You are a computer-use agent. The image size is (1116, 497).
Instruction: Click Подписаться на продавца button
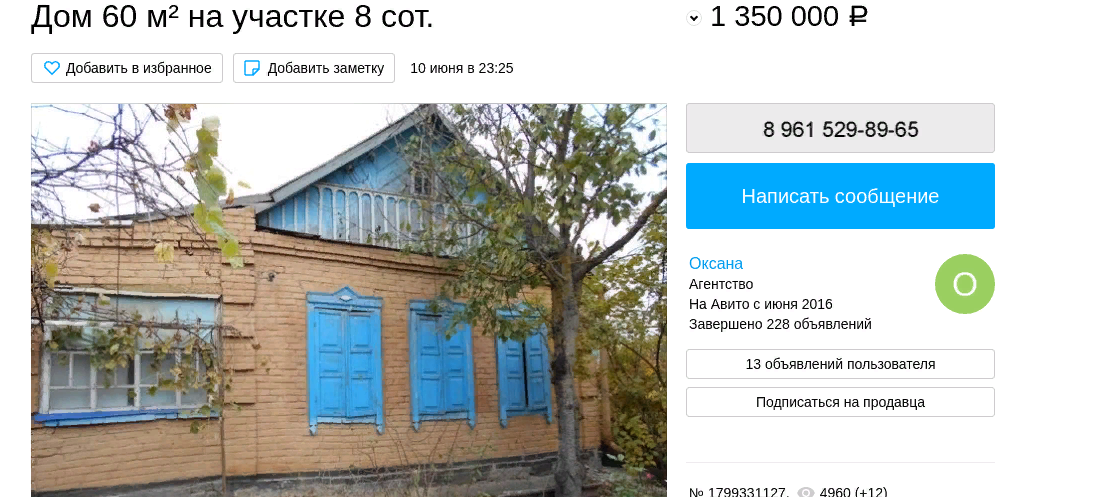tap(840, 402)
